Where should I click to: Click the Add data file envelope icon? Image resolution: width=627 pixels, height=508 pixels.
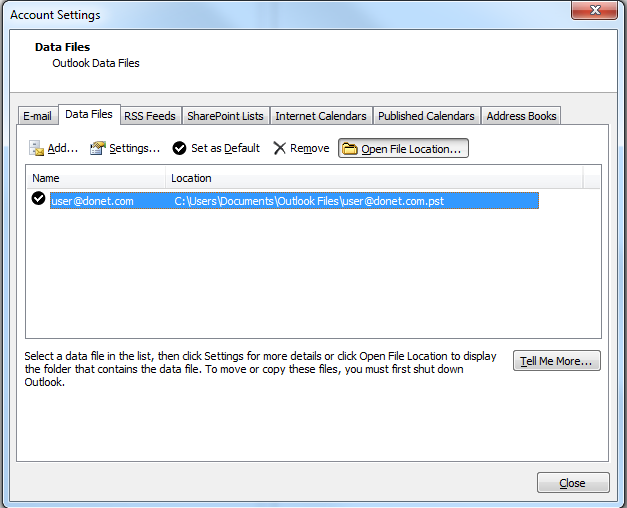click(36, 148)
